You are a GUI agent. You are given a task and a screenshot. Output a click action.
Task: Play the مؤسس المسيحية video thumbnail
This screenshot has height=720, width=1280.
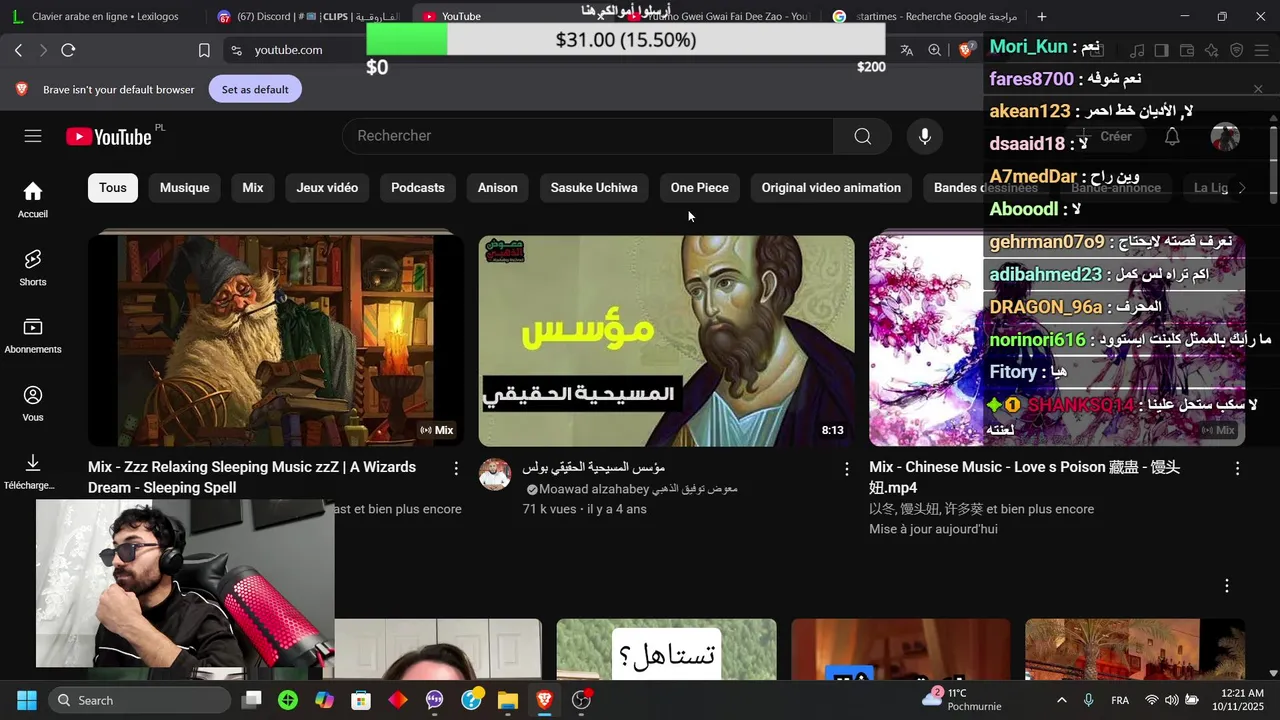[666, 340]
